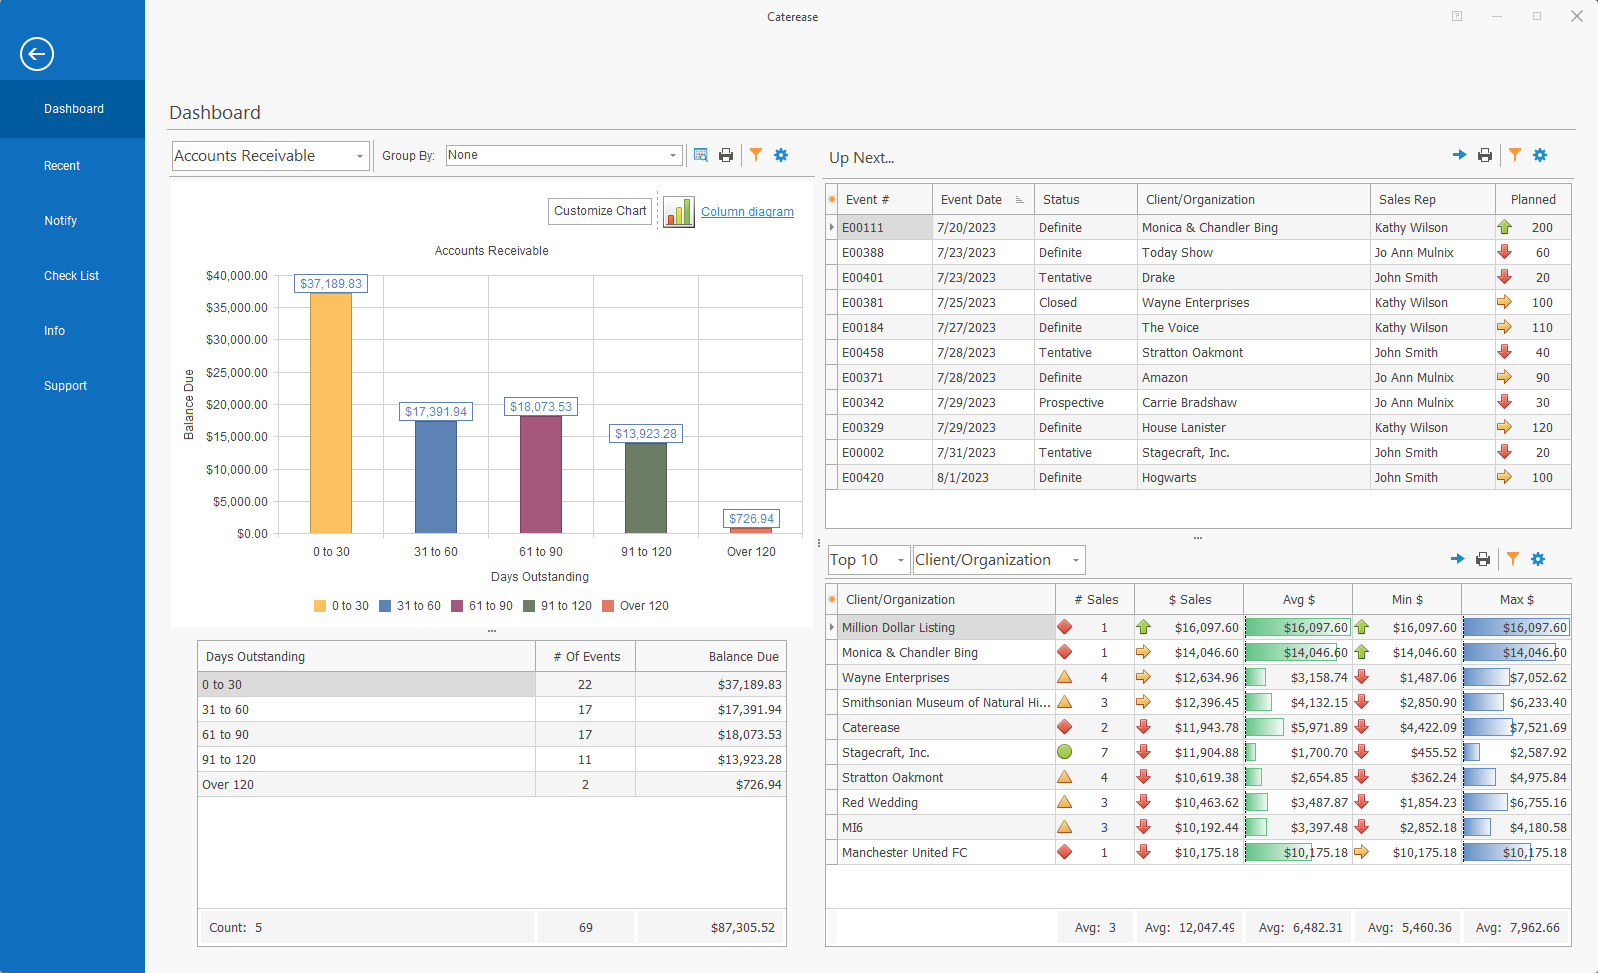Click green up arrow for event E00111
The width and height of the screenshot is (1598, 973).
(x=1504, y=227)
